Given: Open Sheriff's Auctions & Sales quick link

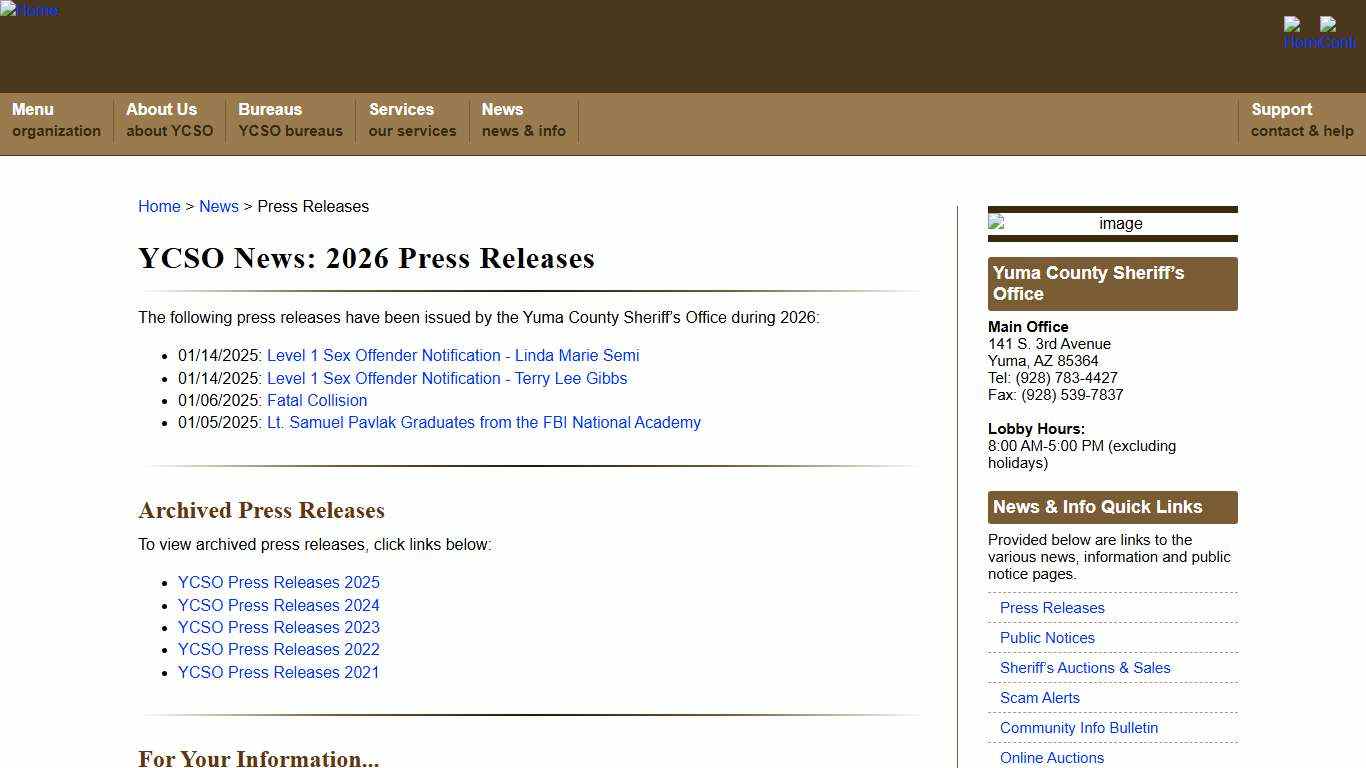Looking at the screenshot, I should (1084, 668).
